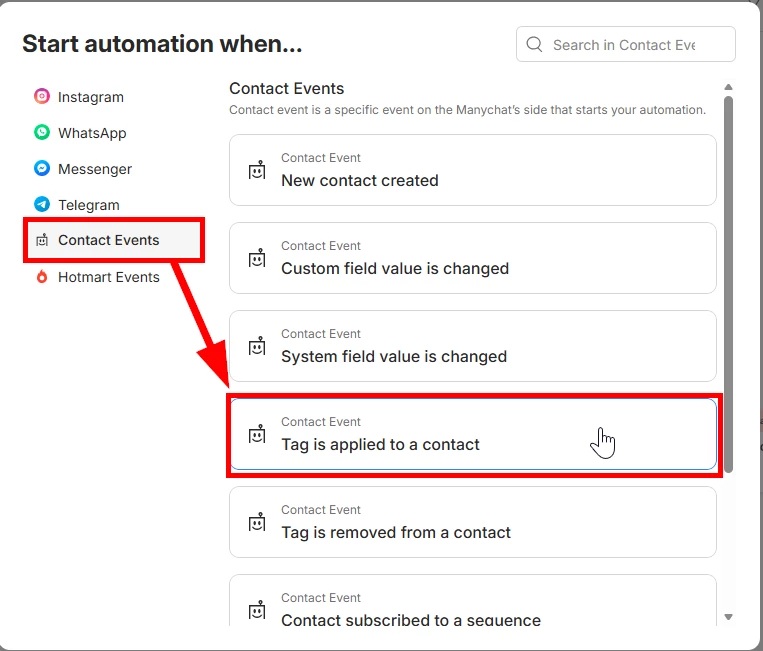Select the Messenger category

94,169
